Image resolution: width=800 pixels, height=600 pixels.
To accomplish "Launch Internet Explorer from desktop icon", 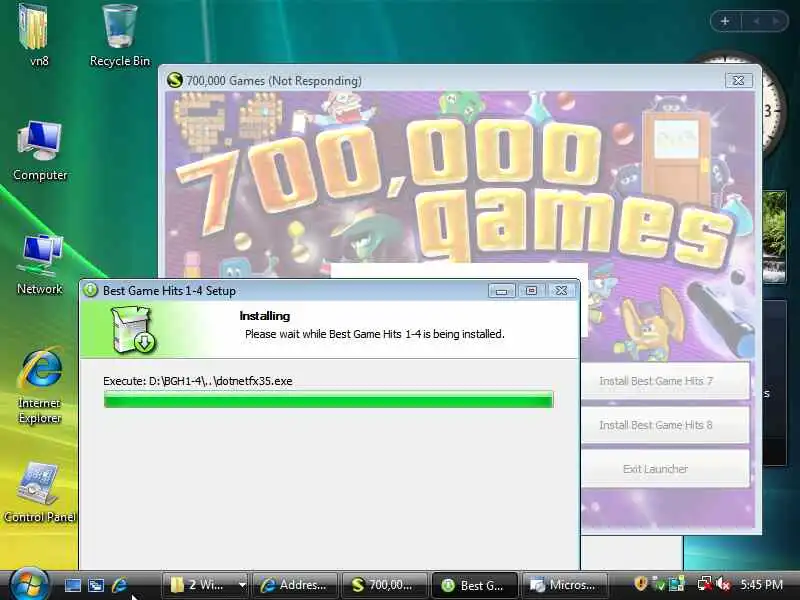I will click(x=40, y=385).
